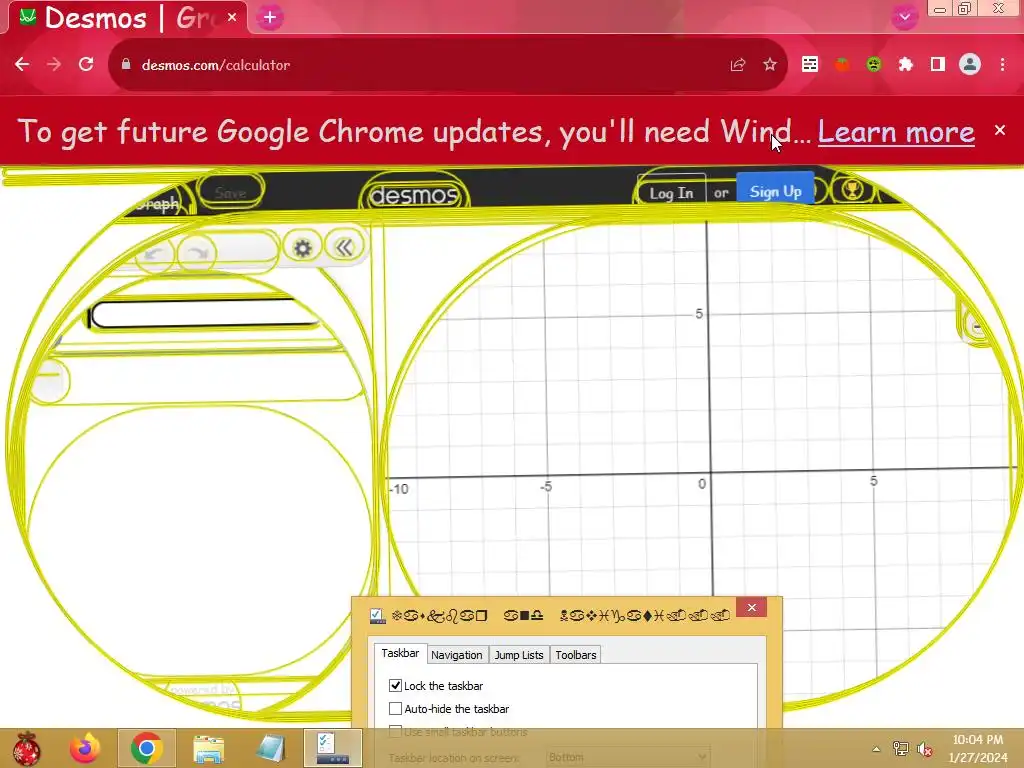Open the tab search dropdown arrow
Screen dimensions: 1024x768
point(904,17)
